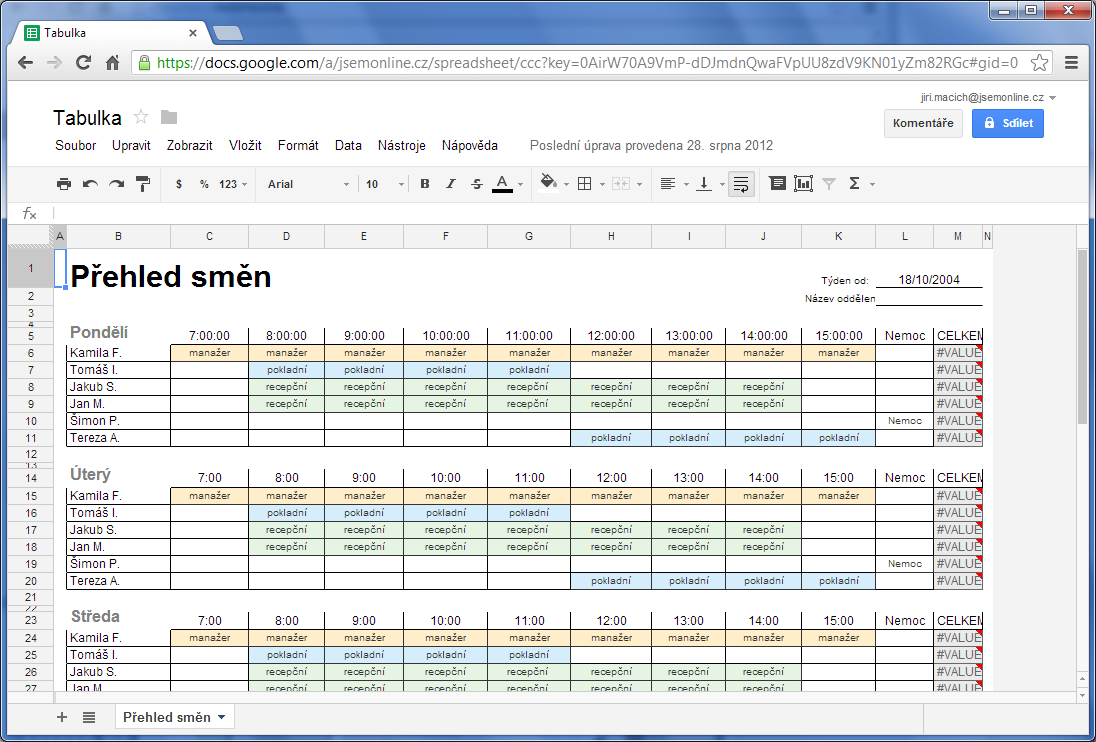Insert a chart
Screen dimensions: 1096x742
803,183
